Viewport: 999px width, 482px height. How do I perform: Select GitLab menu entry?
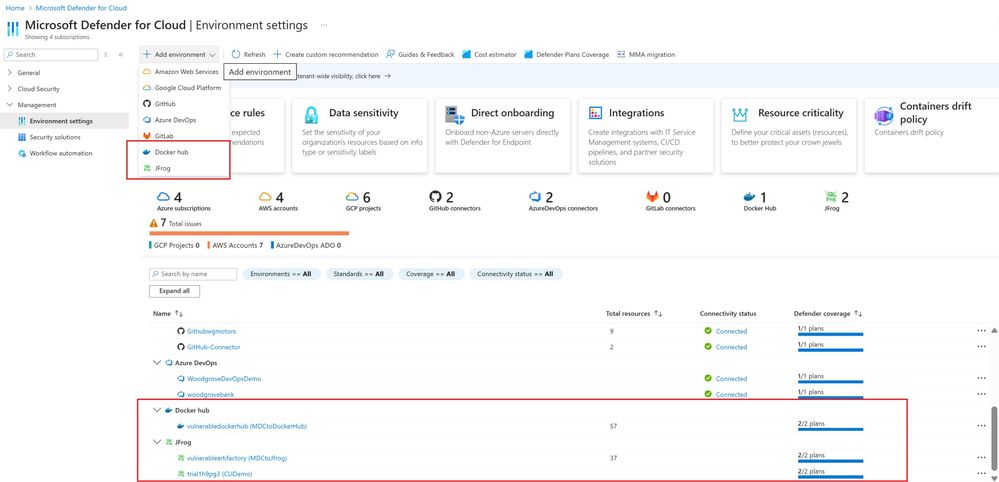[158, 136]
